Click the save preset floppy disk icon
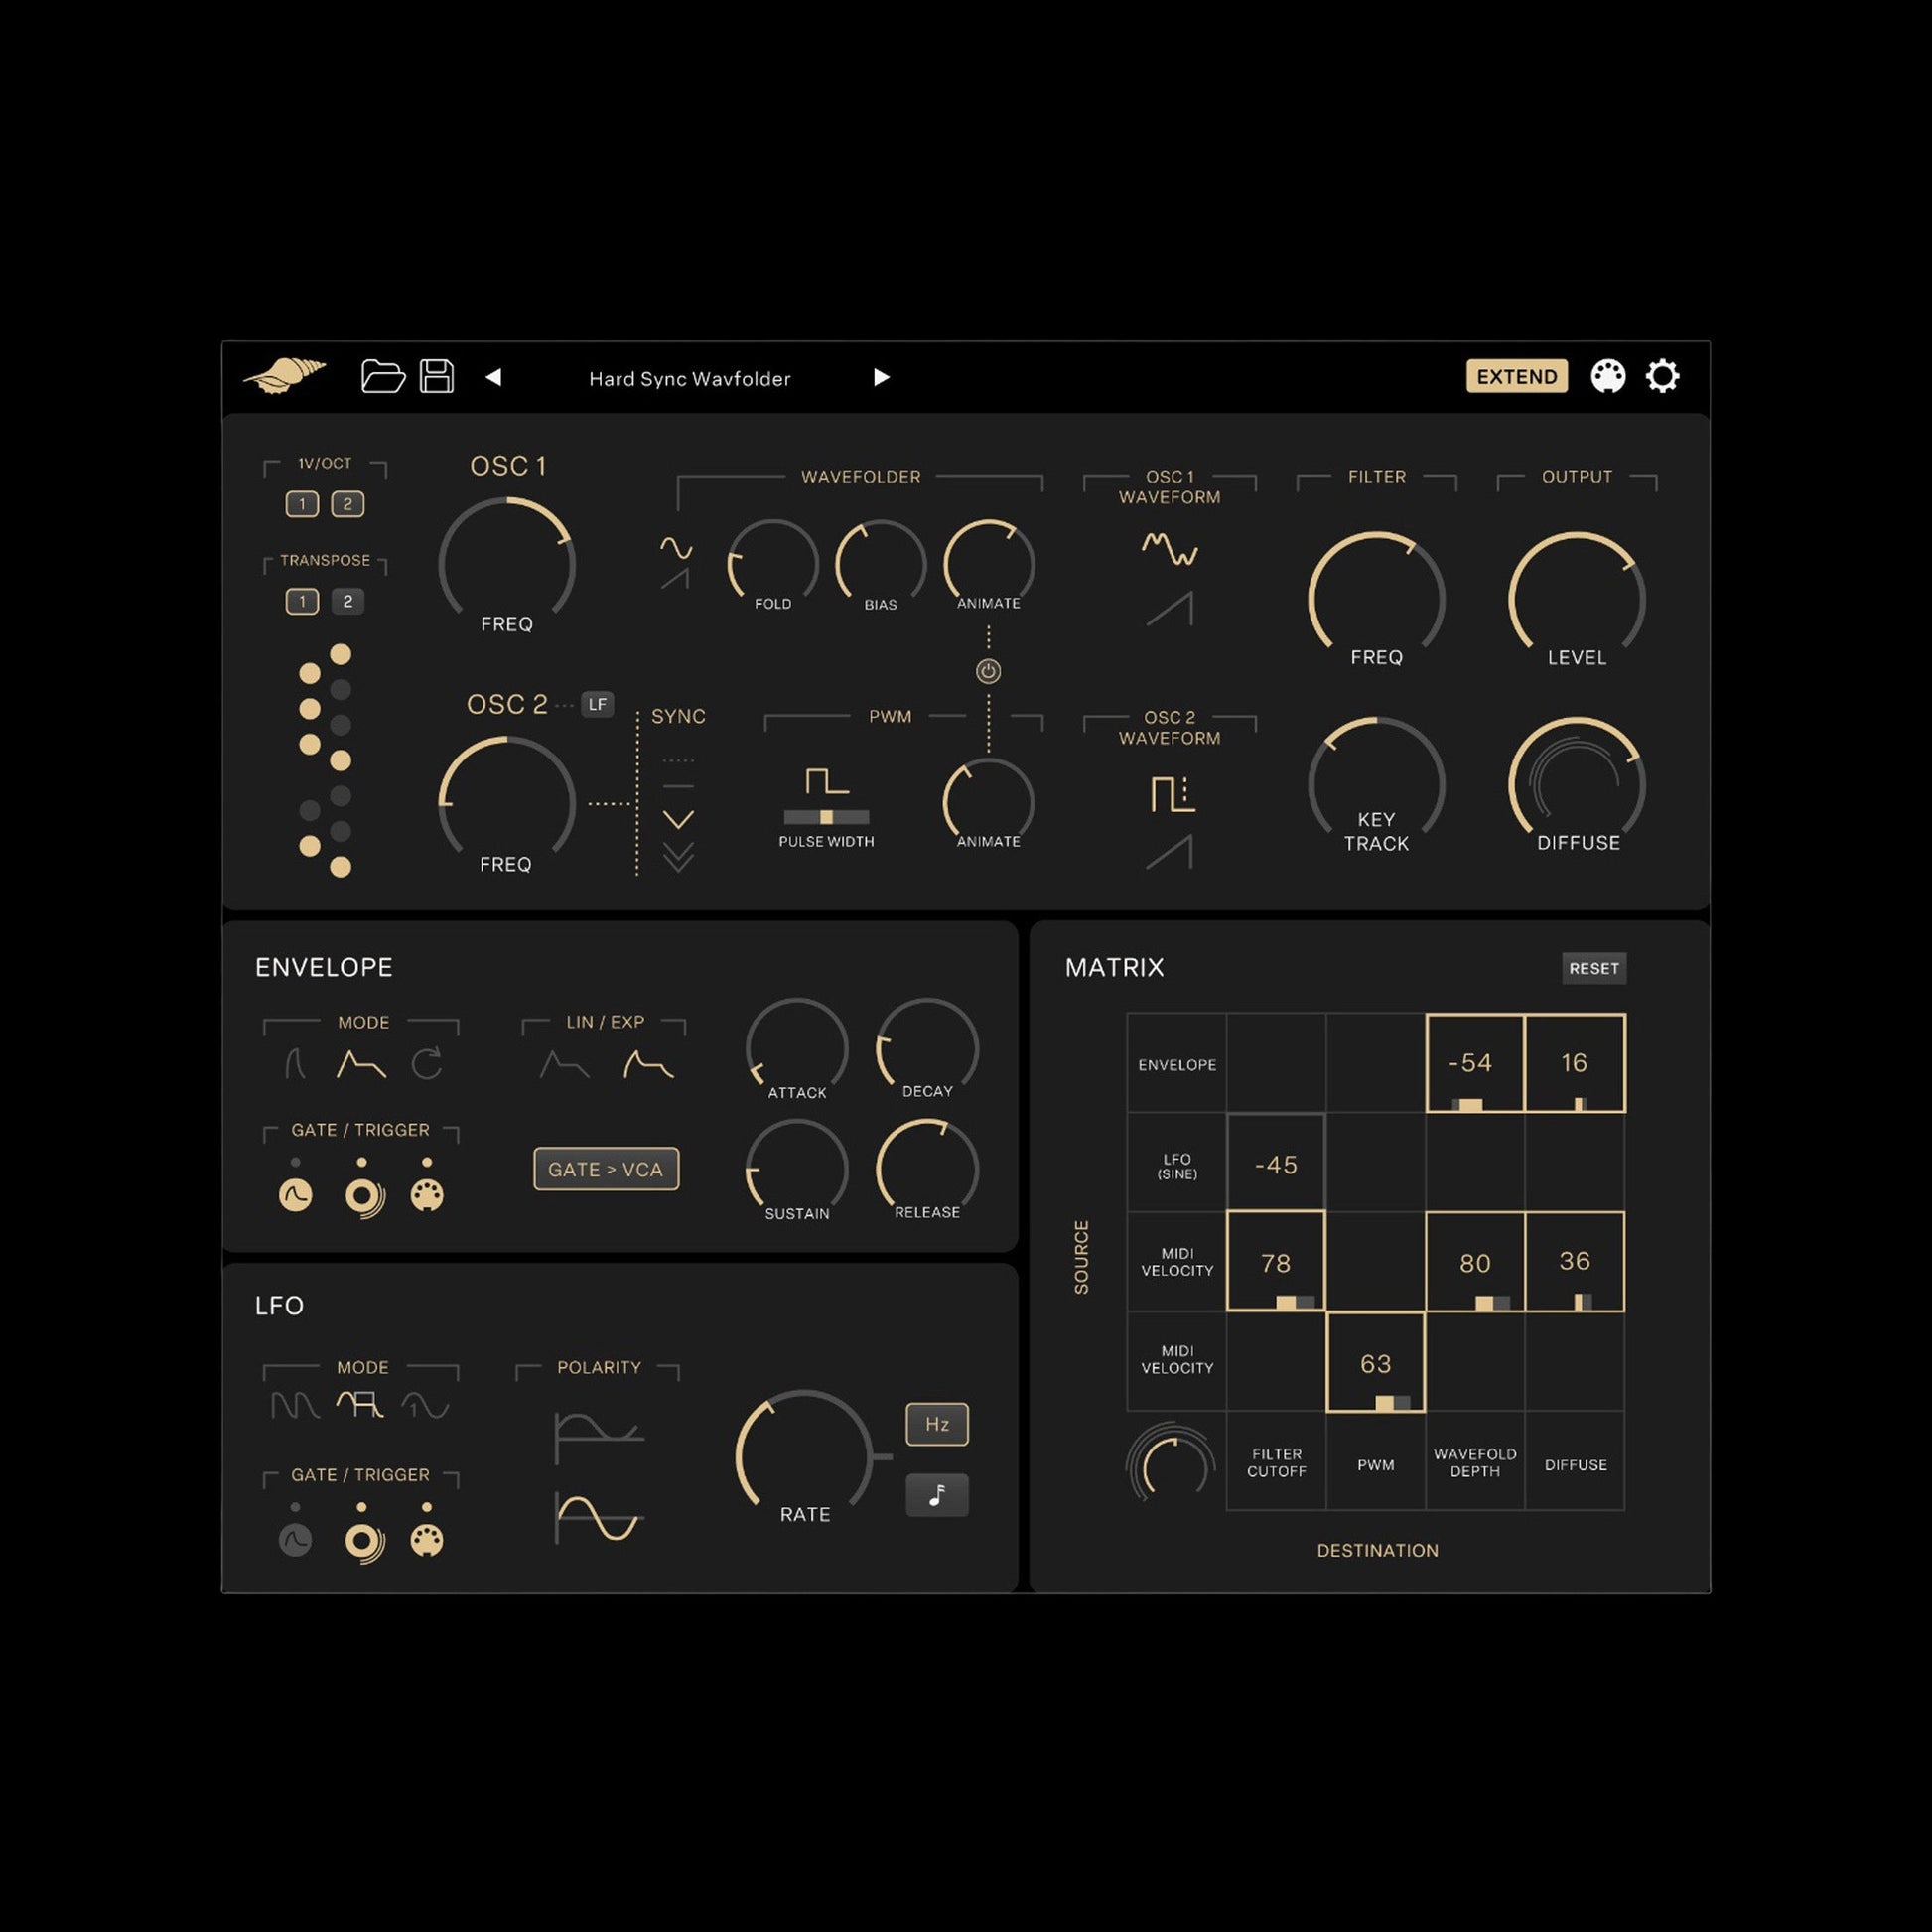 coord(436,377)
